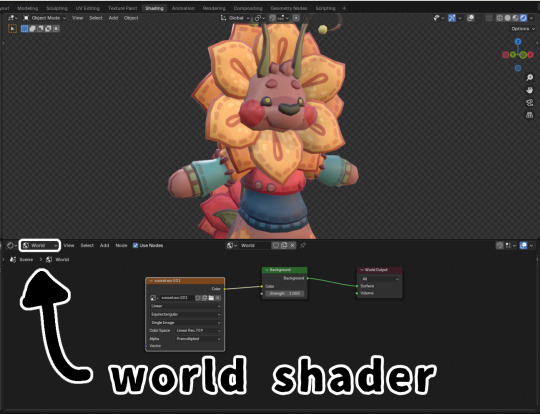Click World in the breadcrumb path

[62, 260]
